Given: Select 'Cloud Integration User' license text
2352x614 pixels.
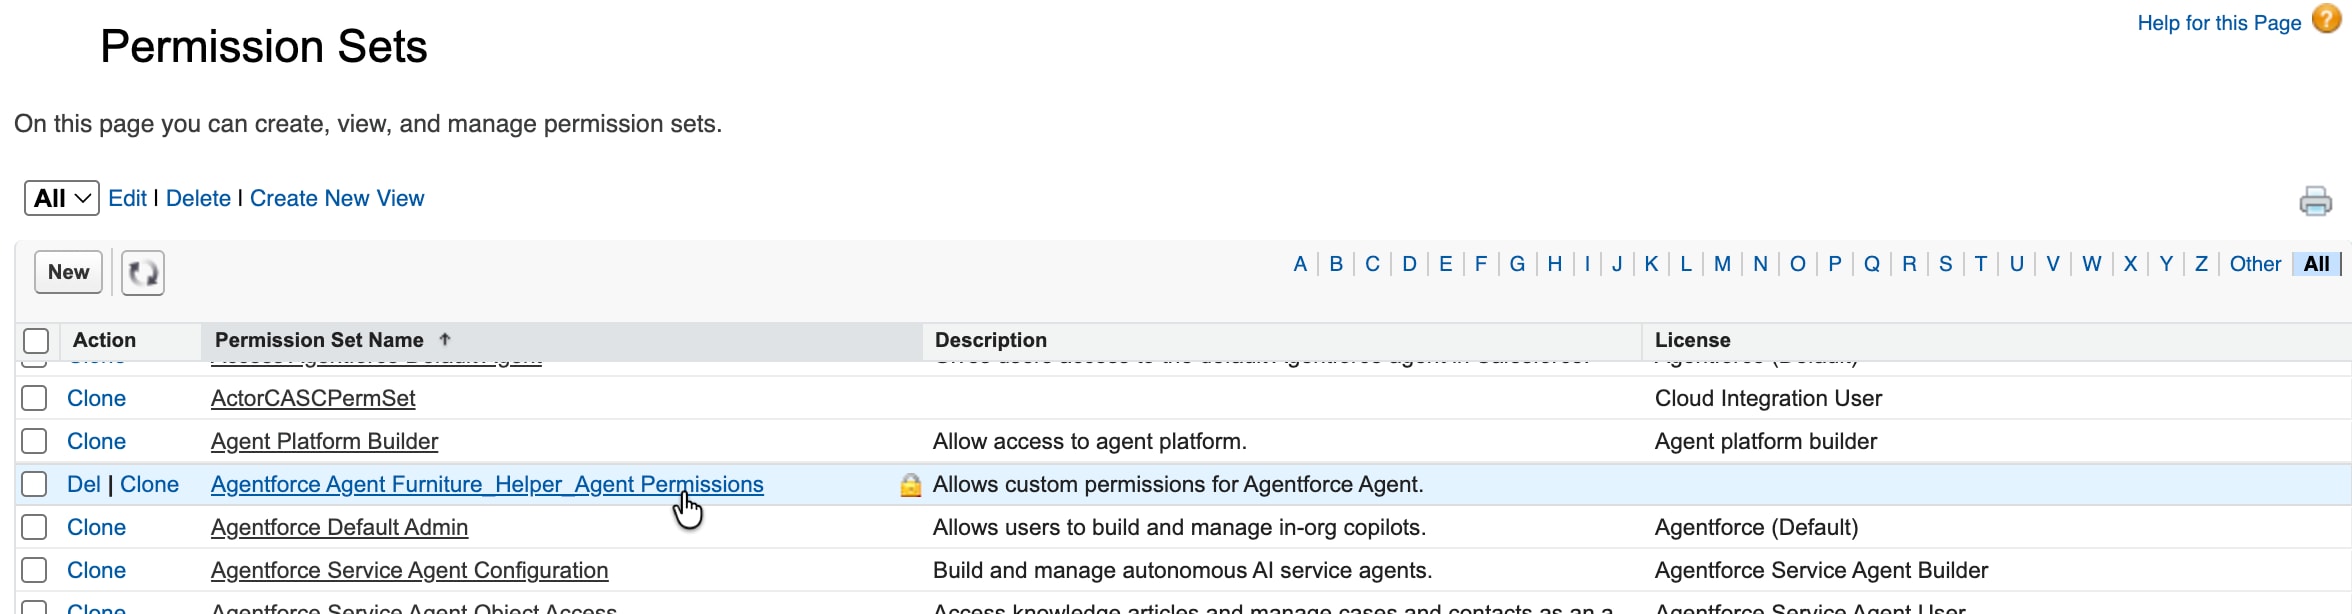Looking at the screenshot, I should coord(1768,398).
